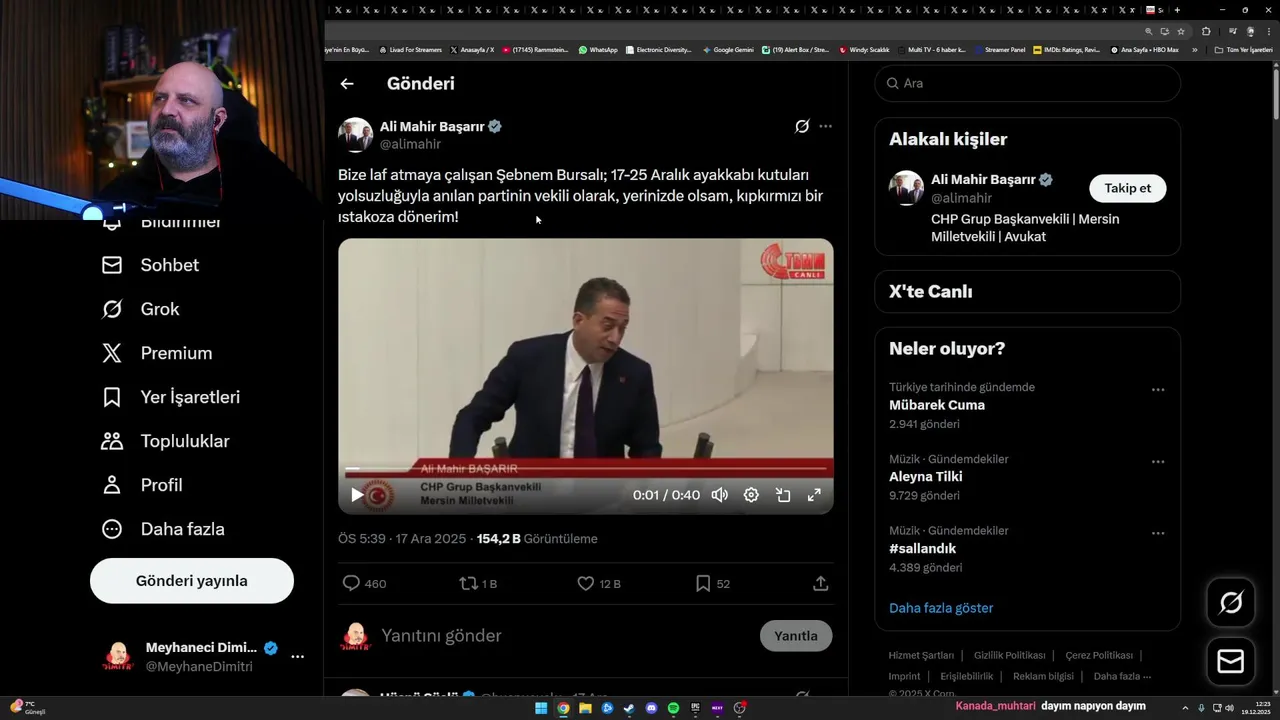
Task: Open File Explorer from the taskbar
Action: click(x=585, y=708)
